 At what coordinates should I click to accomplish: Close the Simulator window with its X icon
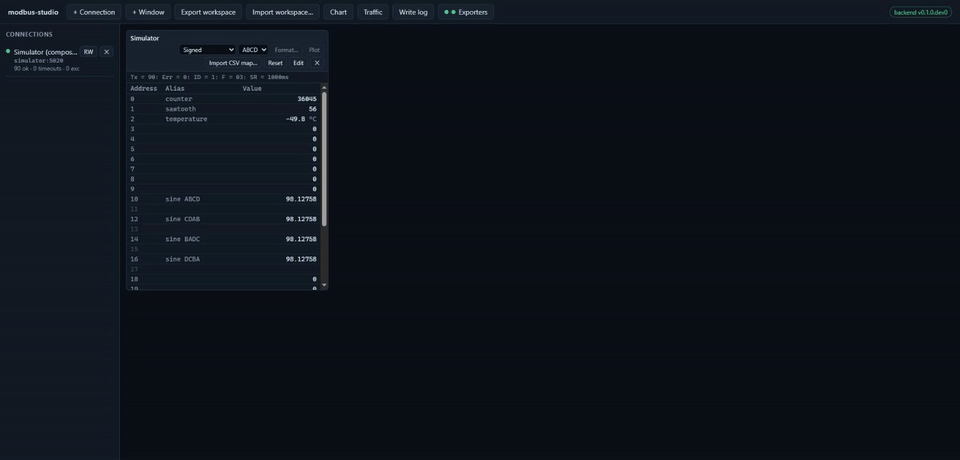point(317,63)
